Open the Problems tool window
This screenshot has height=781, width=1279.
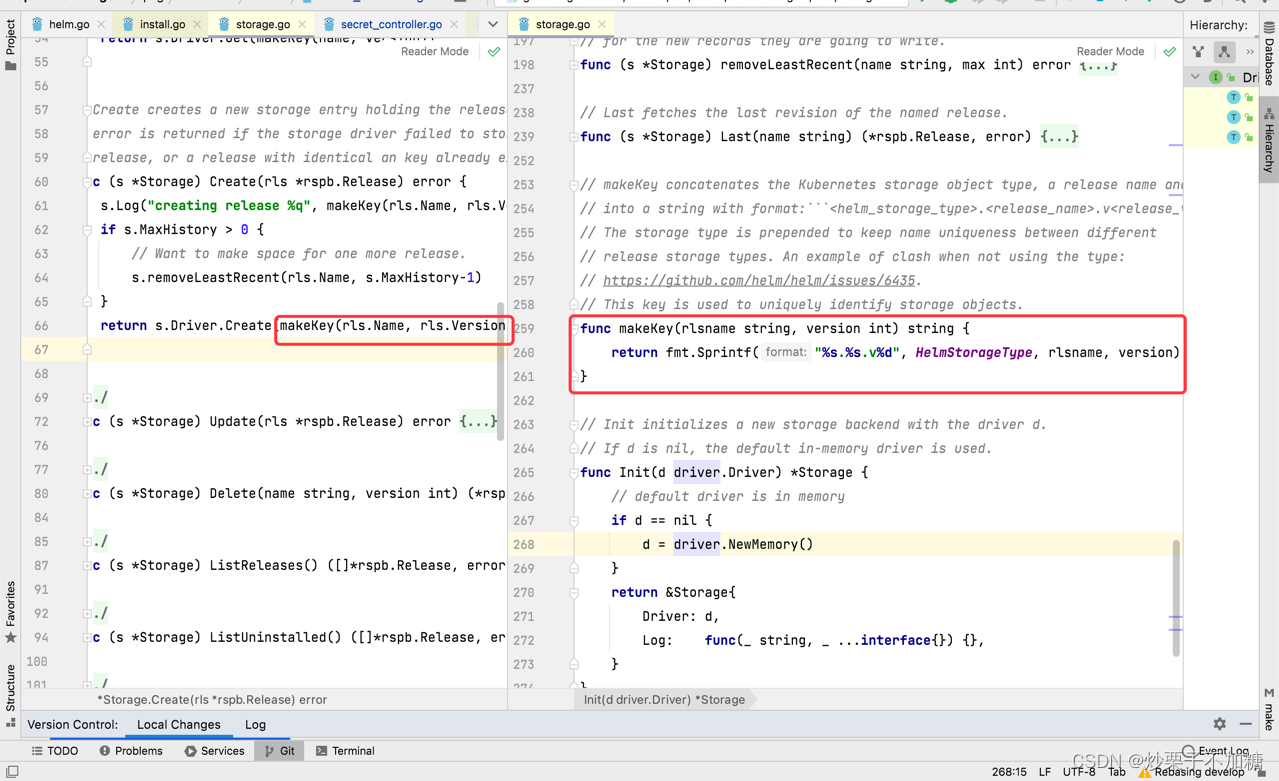(x=130, y=751)
